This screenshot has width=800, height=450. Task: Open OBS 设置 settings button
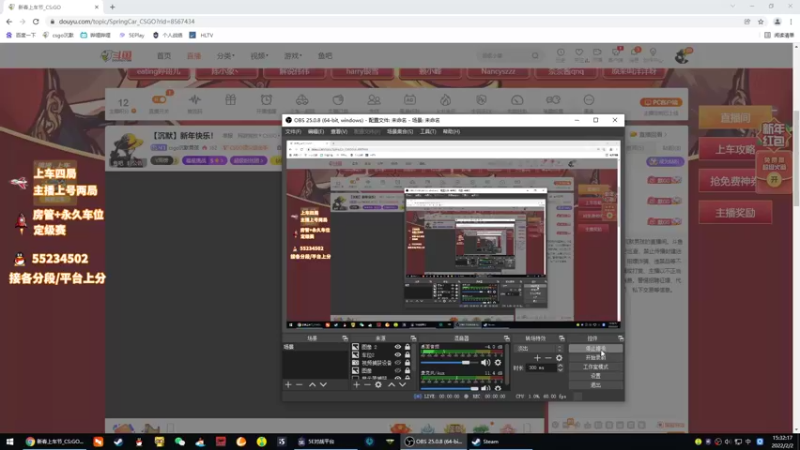tap(595, 376)
